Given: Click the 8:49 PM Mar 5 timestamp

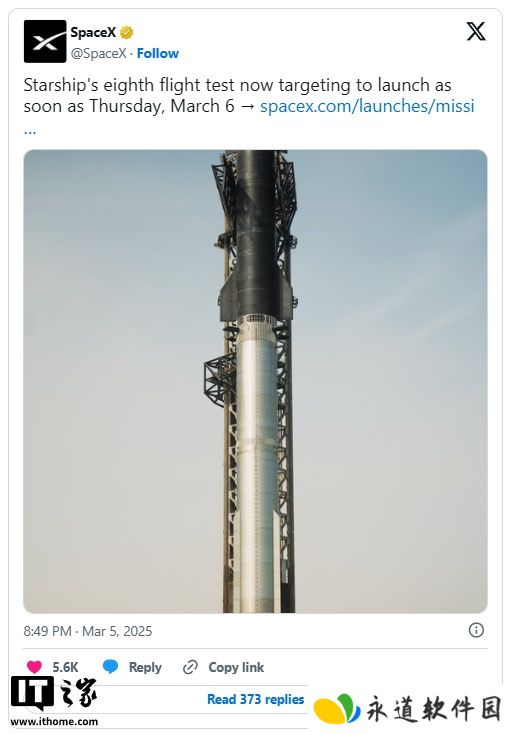Looking at the screenshot, I should (x=88, y=631).
